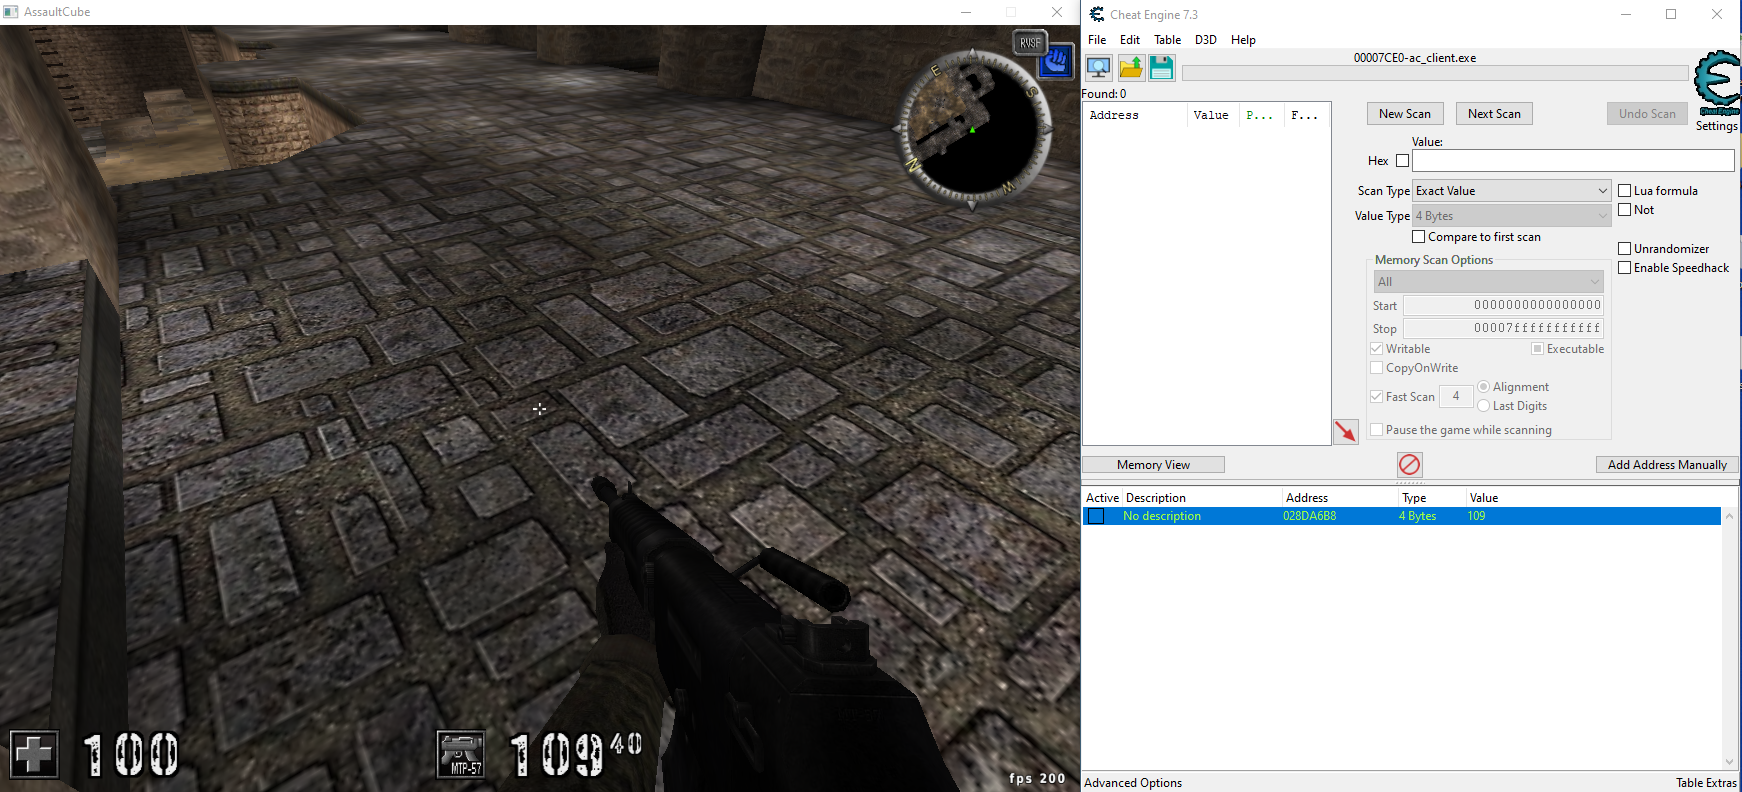1742x792 pixels.
Task: Tick Enable Speedhack checkbox
Action: coord(1625,268)
